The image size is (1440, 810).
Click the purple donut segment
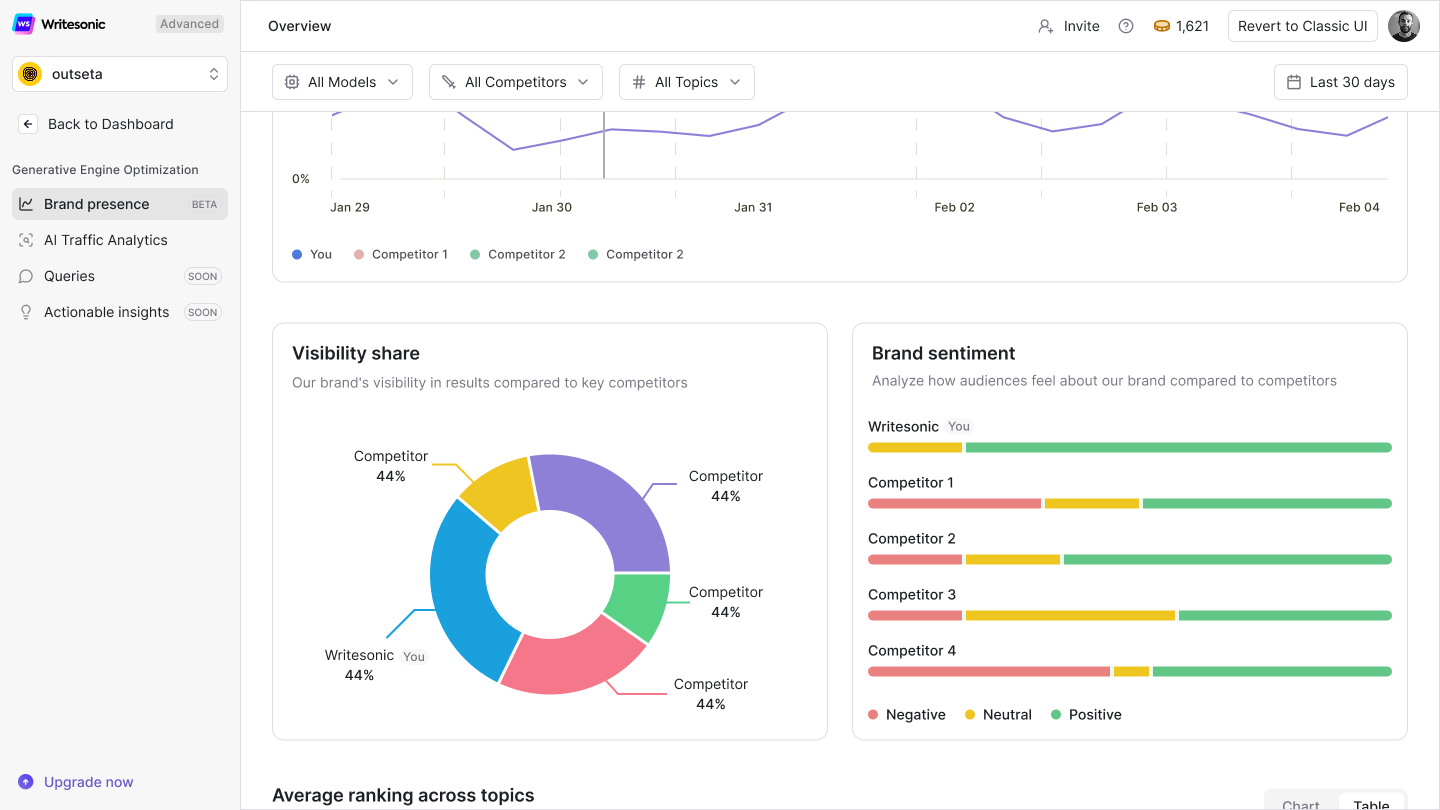coord(612,505)
